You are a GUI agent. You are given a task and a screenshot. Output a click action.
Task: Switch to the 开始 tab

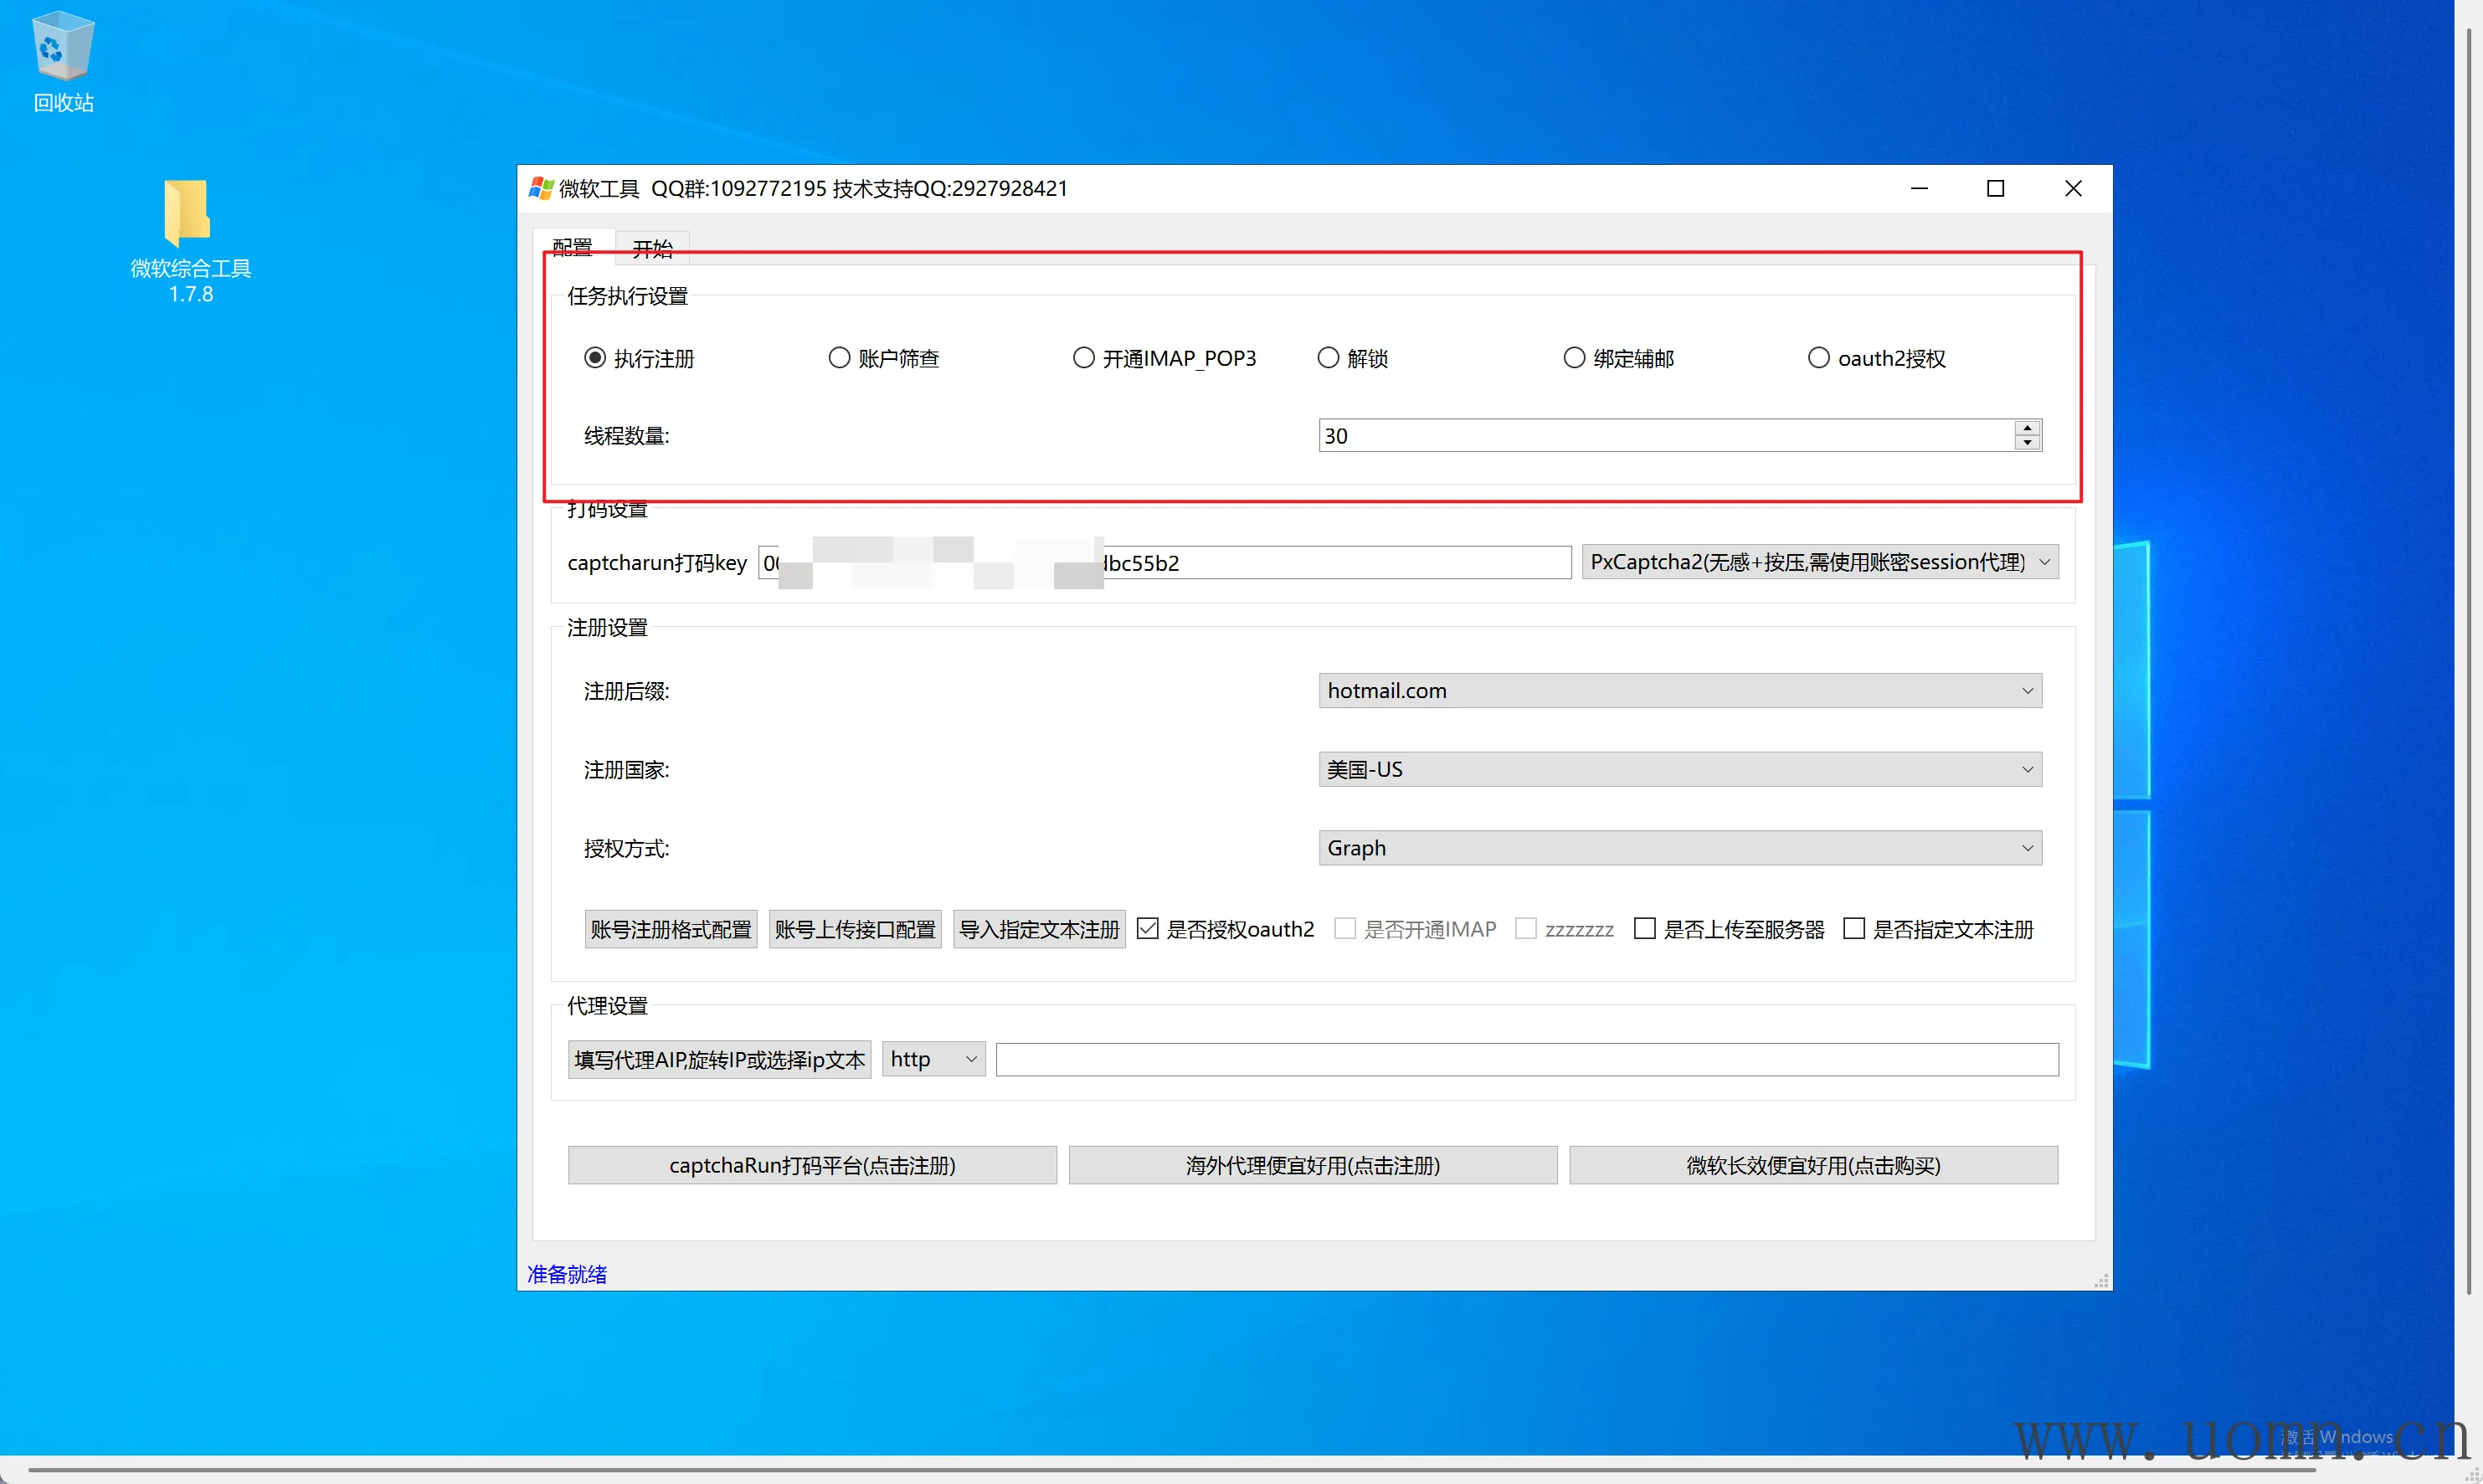(x=652, y=248)
